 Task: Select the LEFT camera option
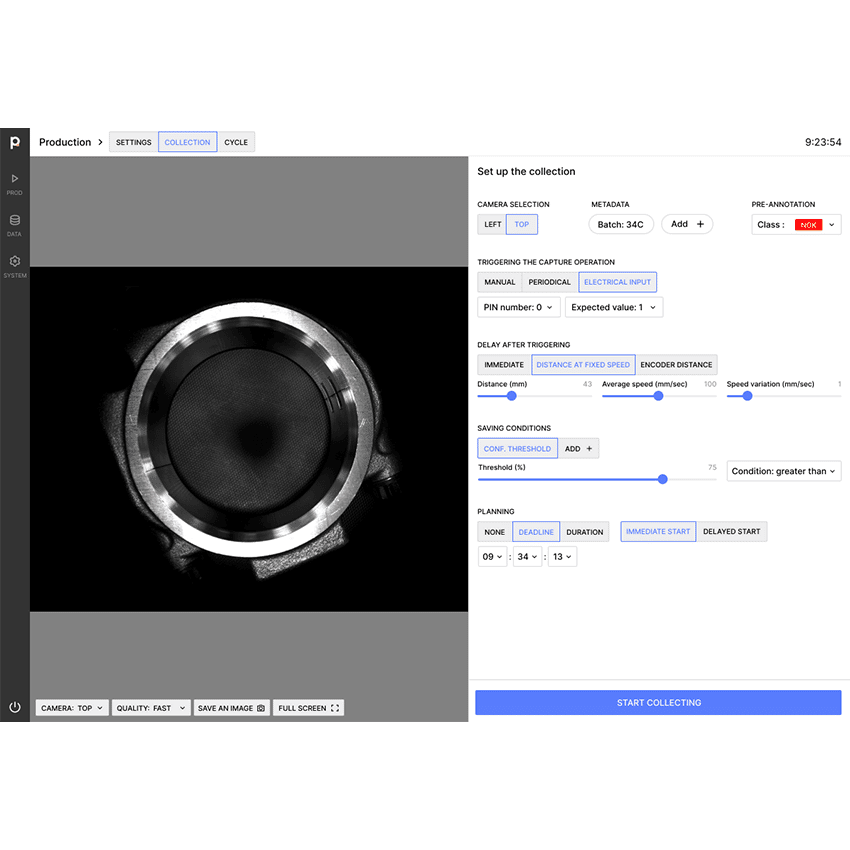(x=492, y=224)
